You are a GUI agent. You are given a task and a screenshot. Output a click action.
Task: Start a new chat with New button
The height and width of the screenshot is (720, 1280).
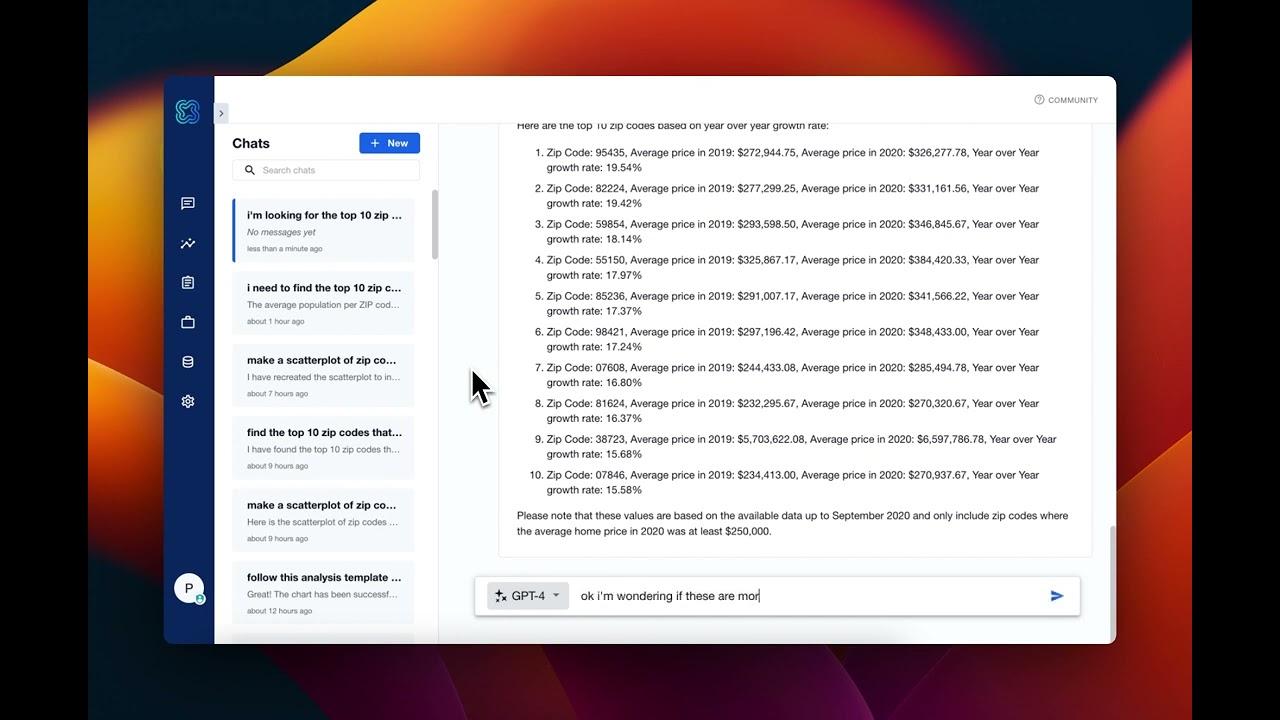[389, 143]
